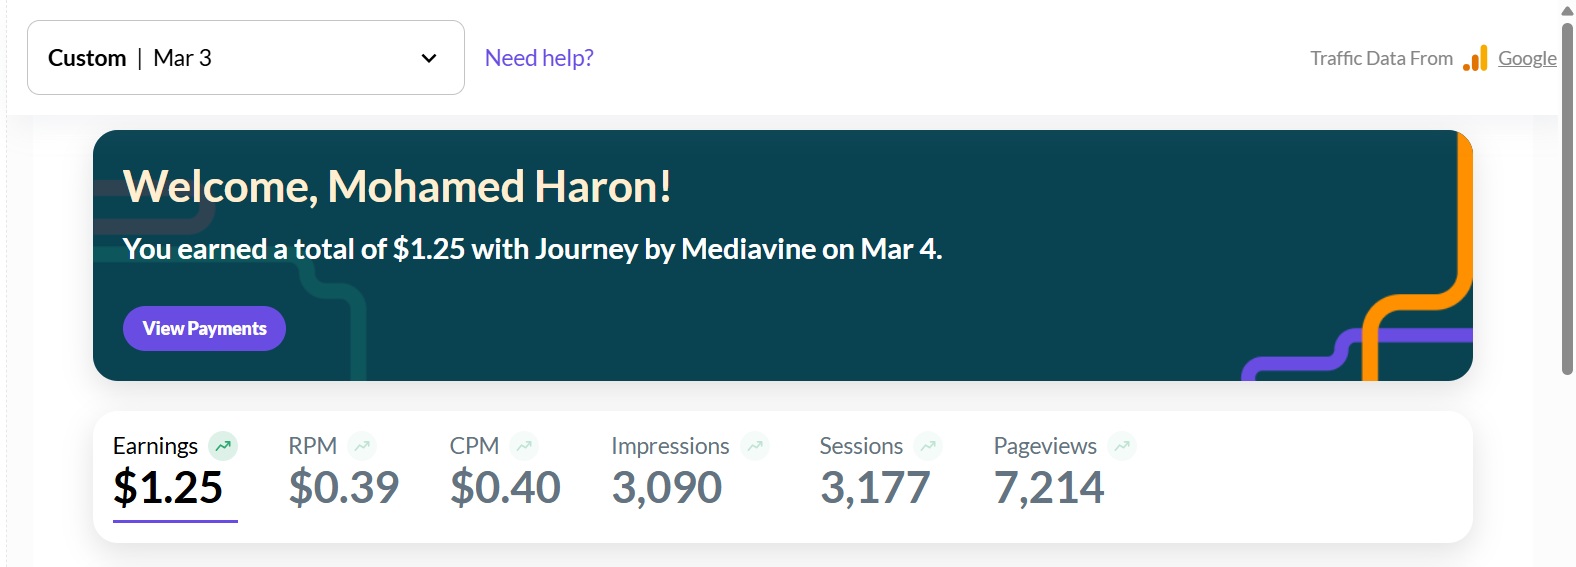Image resolution: width=1576 pixels, height=567 pixels.
Task: Follow the Google traffic data link
Action: pos(1527,58)
